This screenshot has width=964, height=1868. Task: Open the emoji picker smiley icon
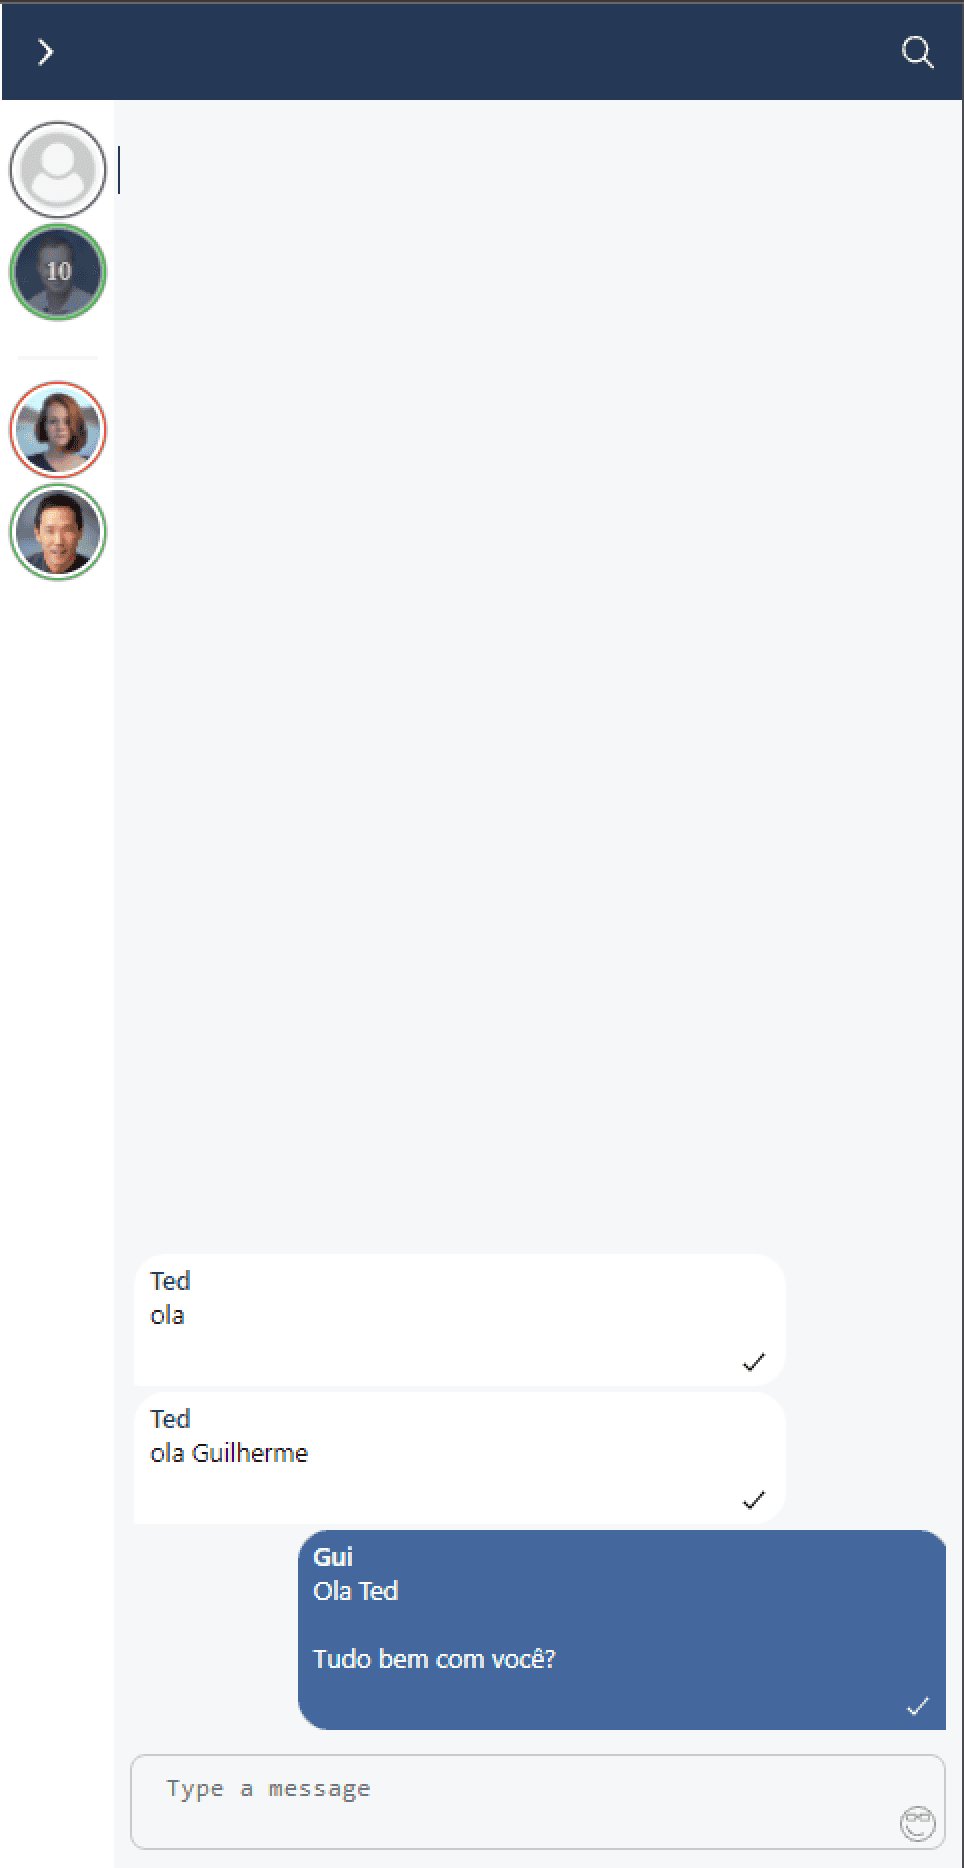[x=918, y=1824]
